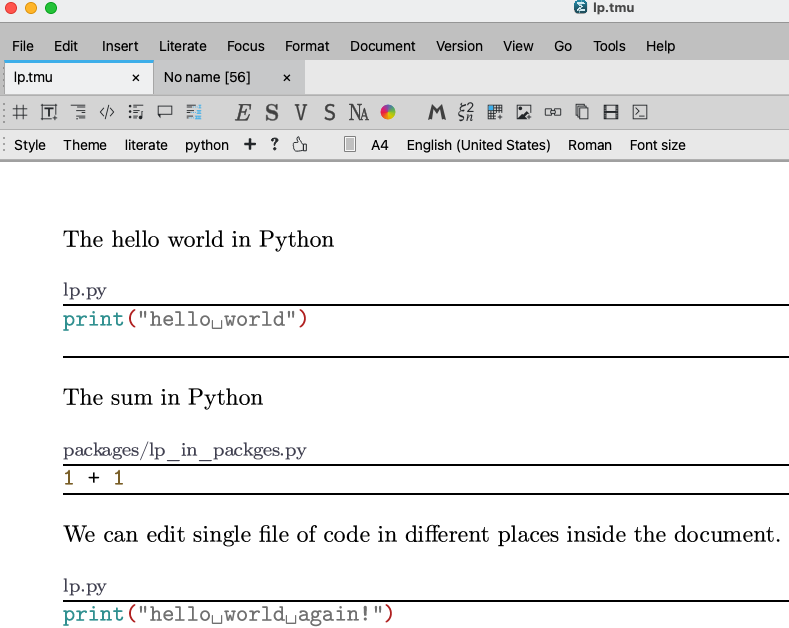Click the V verbatim icon
The width and height of the screenshot is (789, 628).
pyautogui.click(x=301, y=112)
